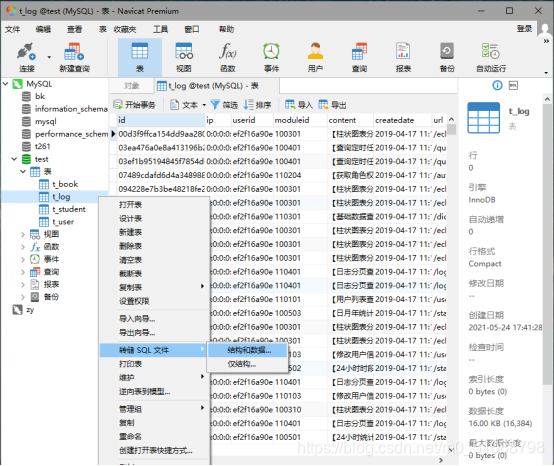Expand the toolbar overflow chevron

[x=546, y=41]
